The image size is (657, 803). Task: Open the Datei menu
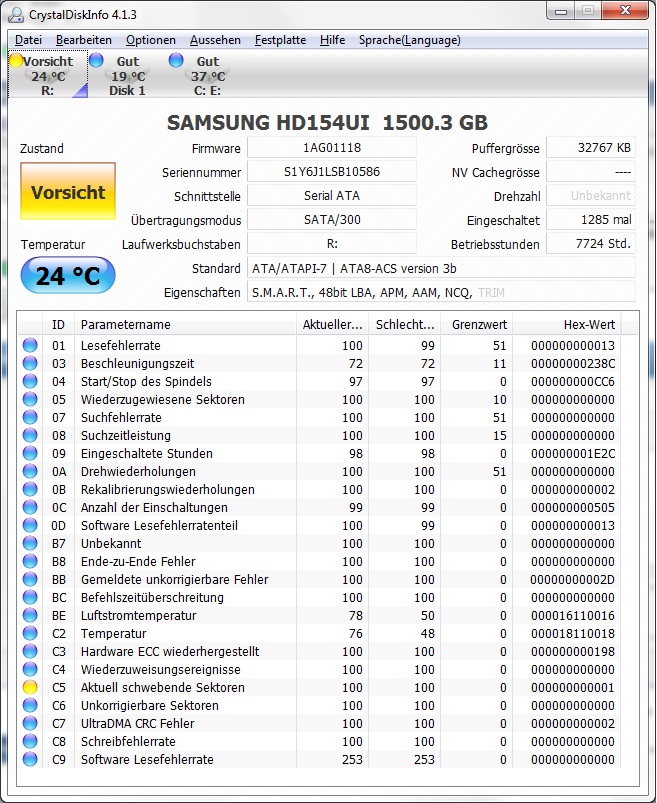[x=28, y=40]
